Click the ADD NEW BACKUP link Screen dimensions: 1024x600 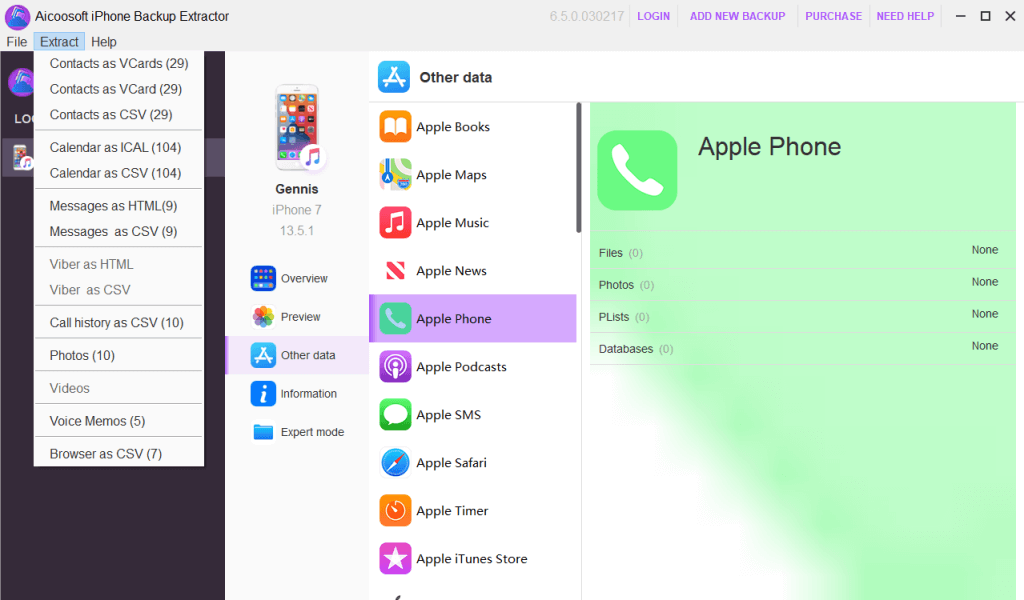click(737, 16)
